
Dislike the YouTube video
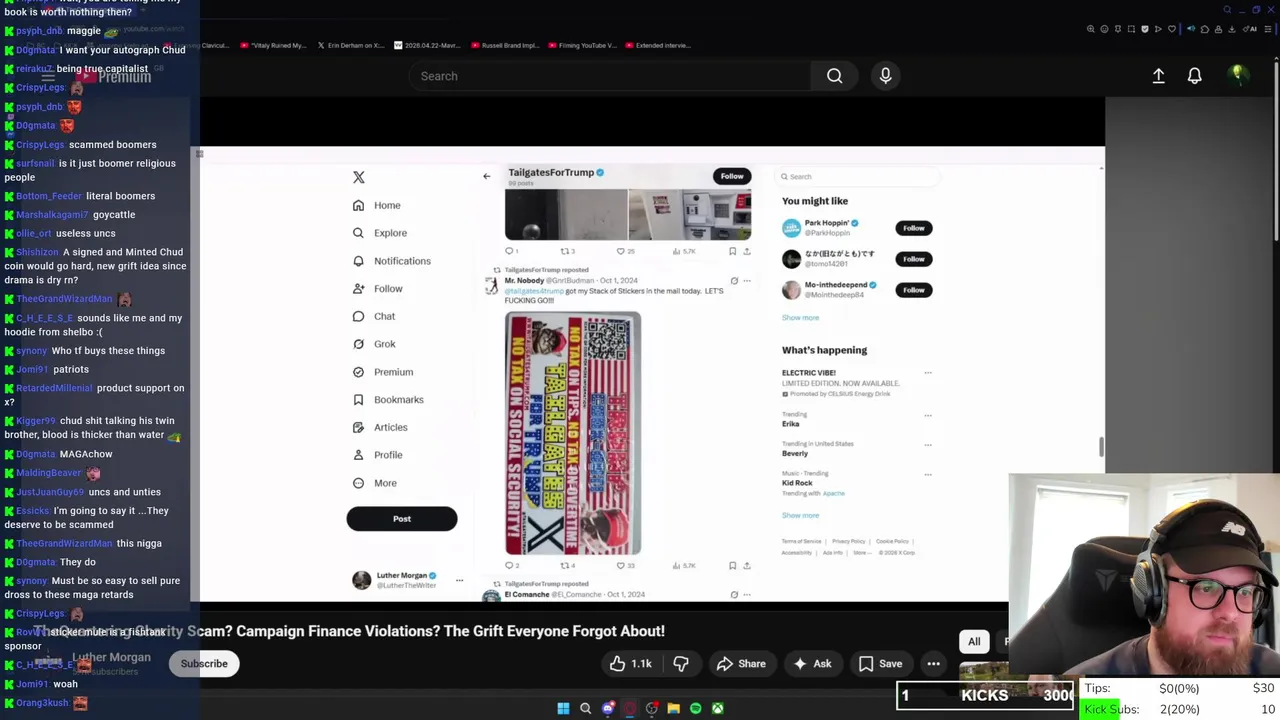tap(681, 664)
